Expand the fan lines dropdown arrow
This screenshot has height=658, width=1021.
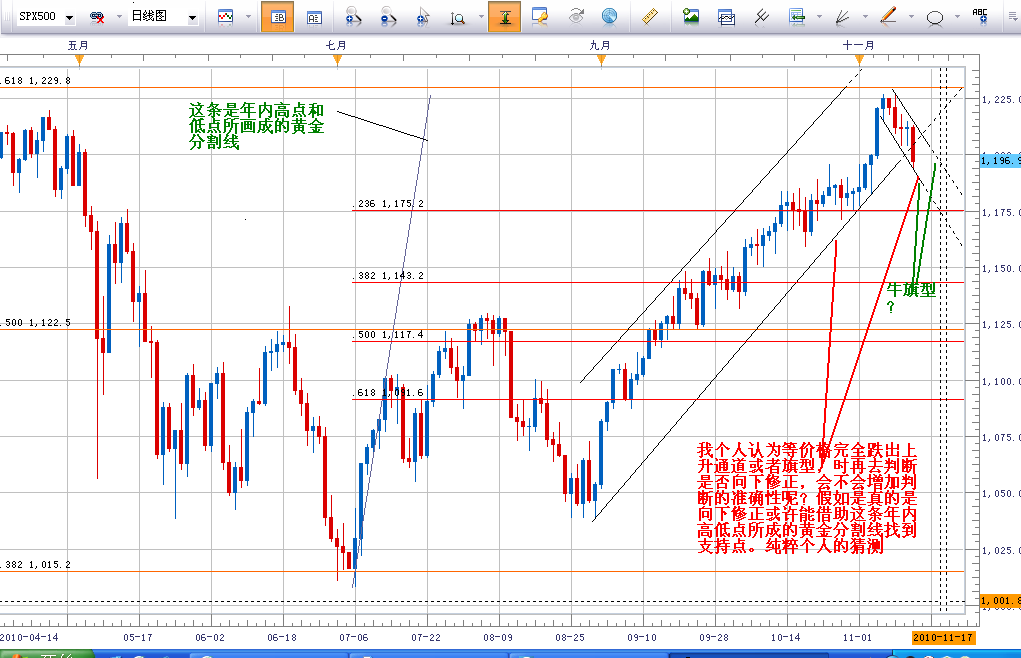coord(865,17)
